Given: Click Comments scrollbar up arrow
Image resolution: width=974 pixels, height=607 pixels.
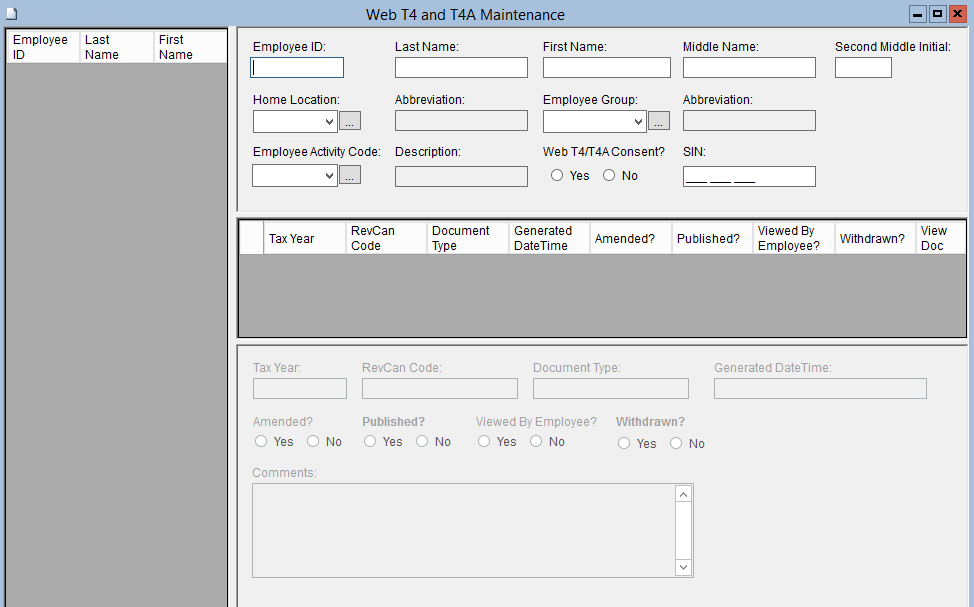Looking at the screenshot, I should (x=683, y=494).
